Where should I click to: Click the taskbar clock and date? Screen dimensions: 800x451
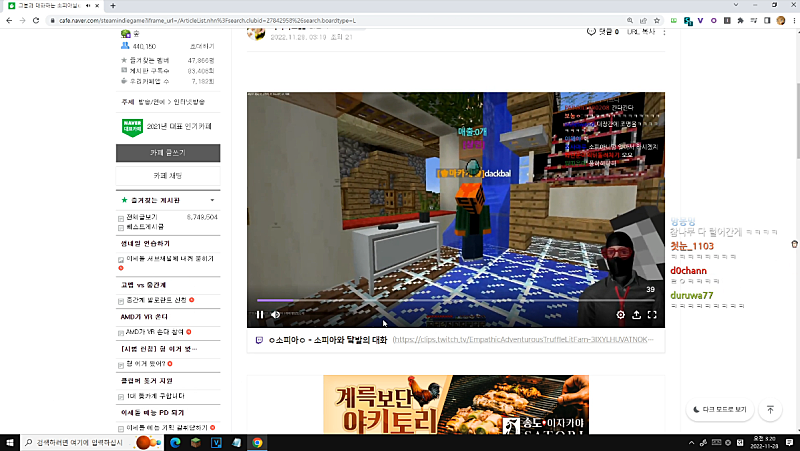(x=764, y=442)
